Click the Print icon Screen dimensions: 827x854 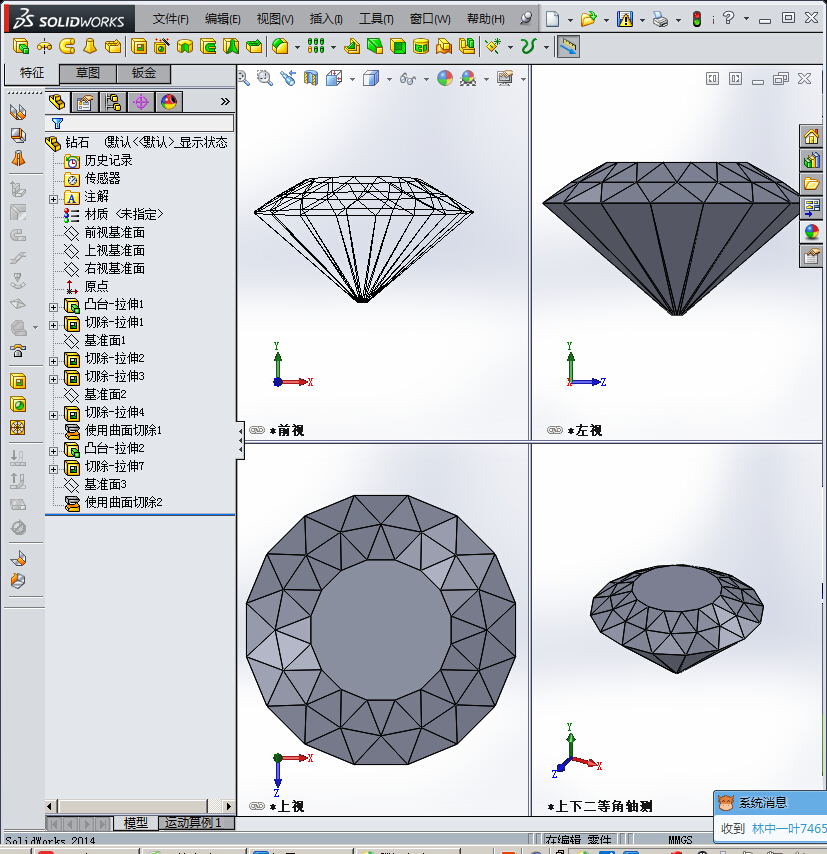[660, 20]
